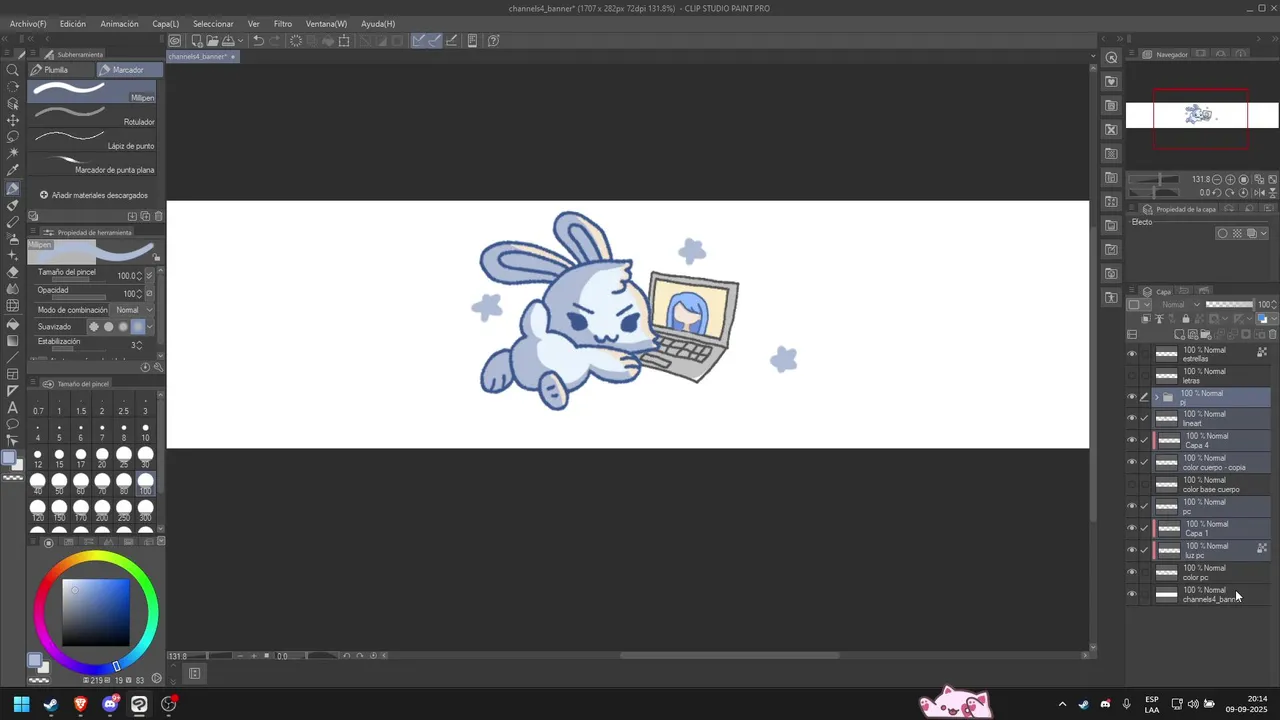
Task: Click zoom in plus in Navigator
Action: pyautogui.click(x=1230, y=180)
